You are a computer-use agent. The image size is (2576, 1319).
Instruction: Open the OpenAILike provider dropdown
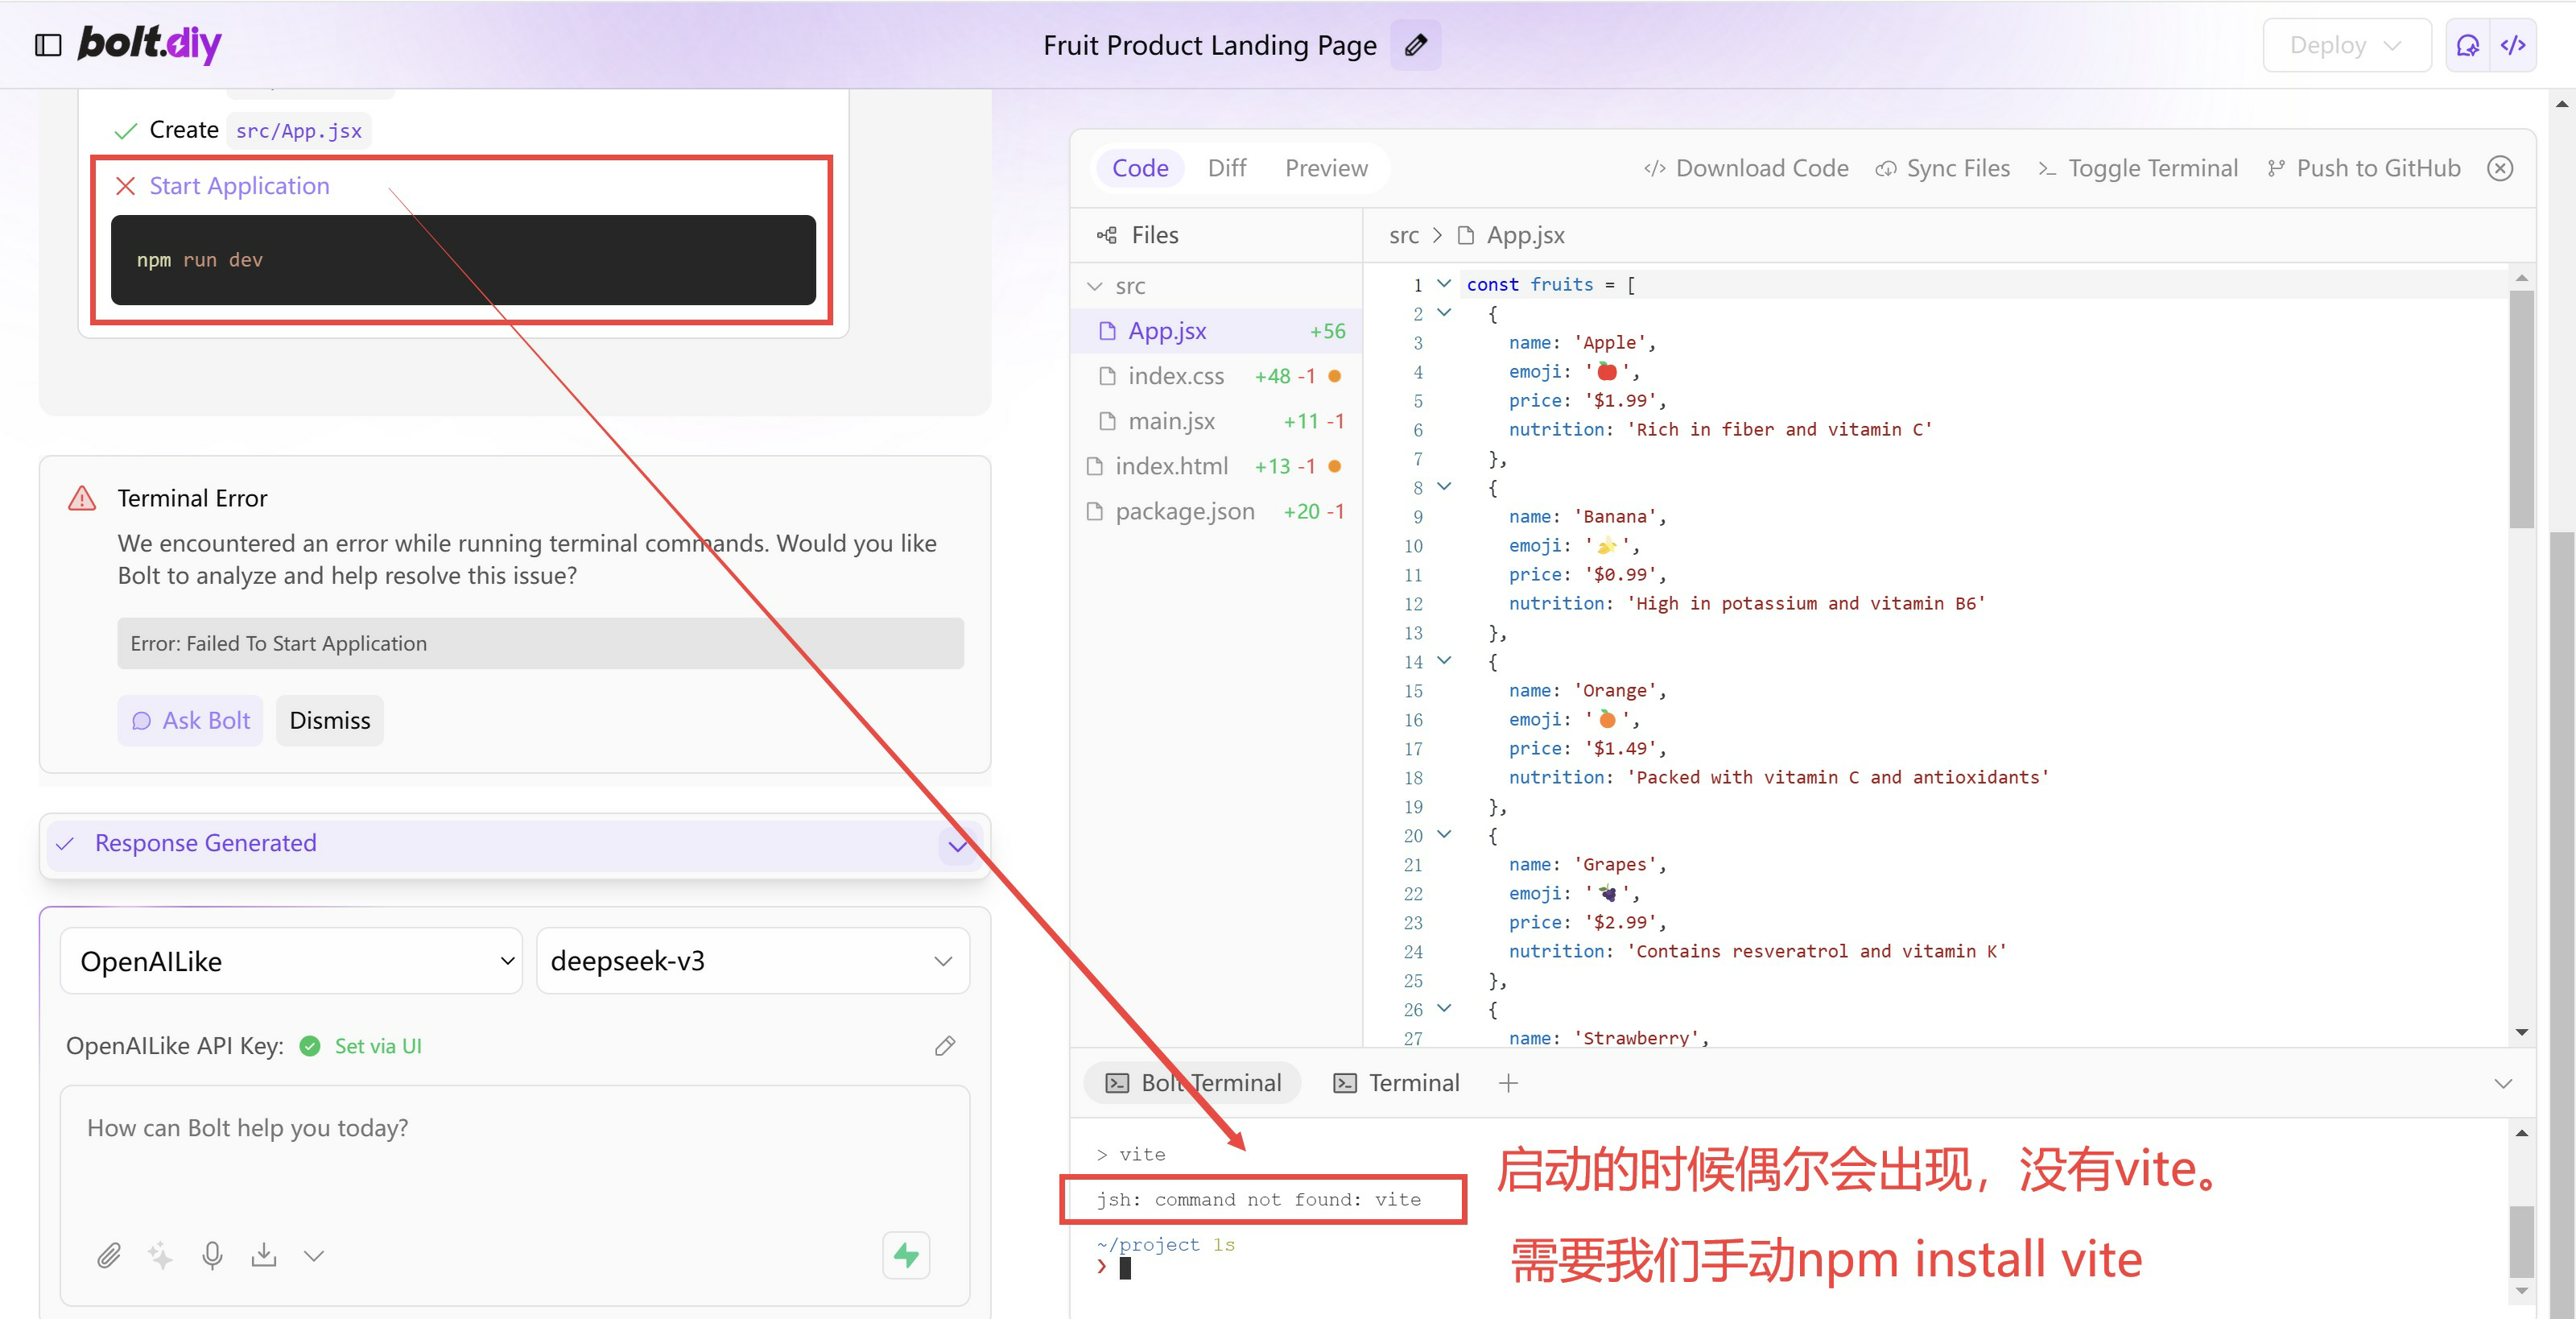pyautogui.click(x=291, y=961)
